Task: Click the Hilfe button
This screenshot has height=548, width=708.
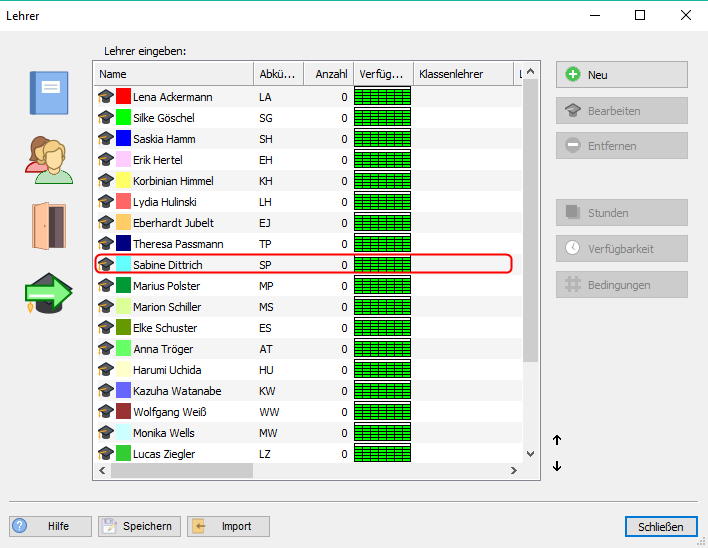Action: [x=50, y=526]
